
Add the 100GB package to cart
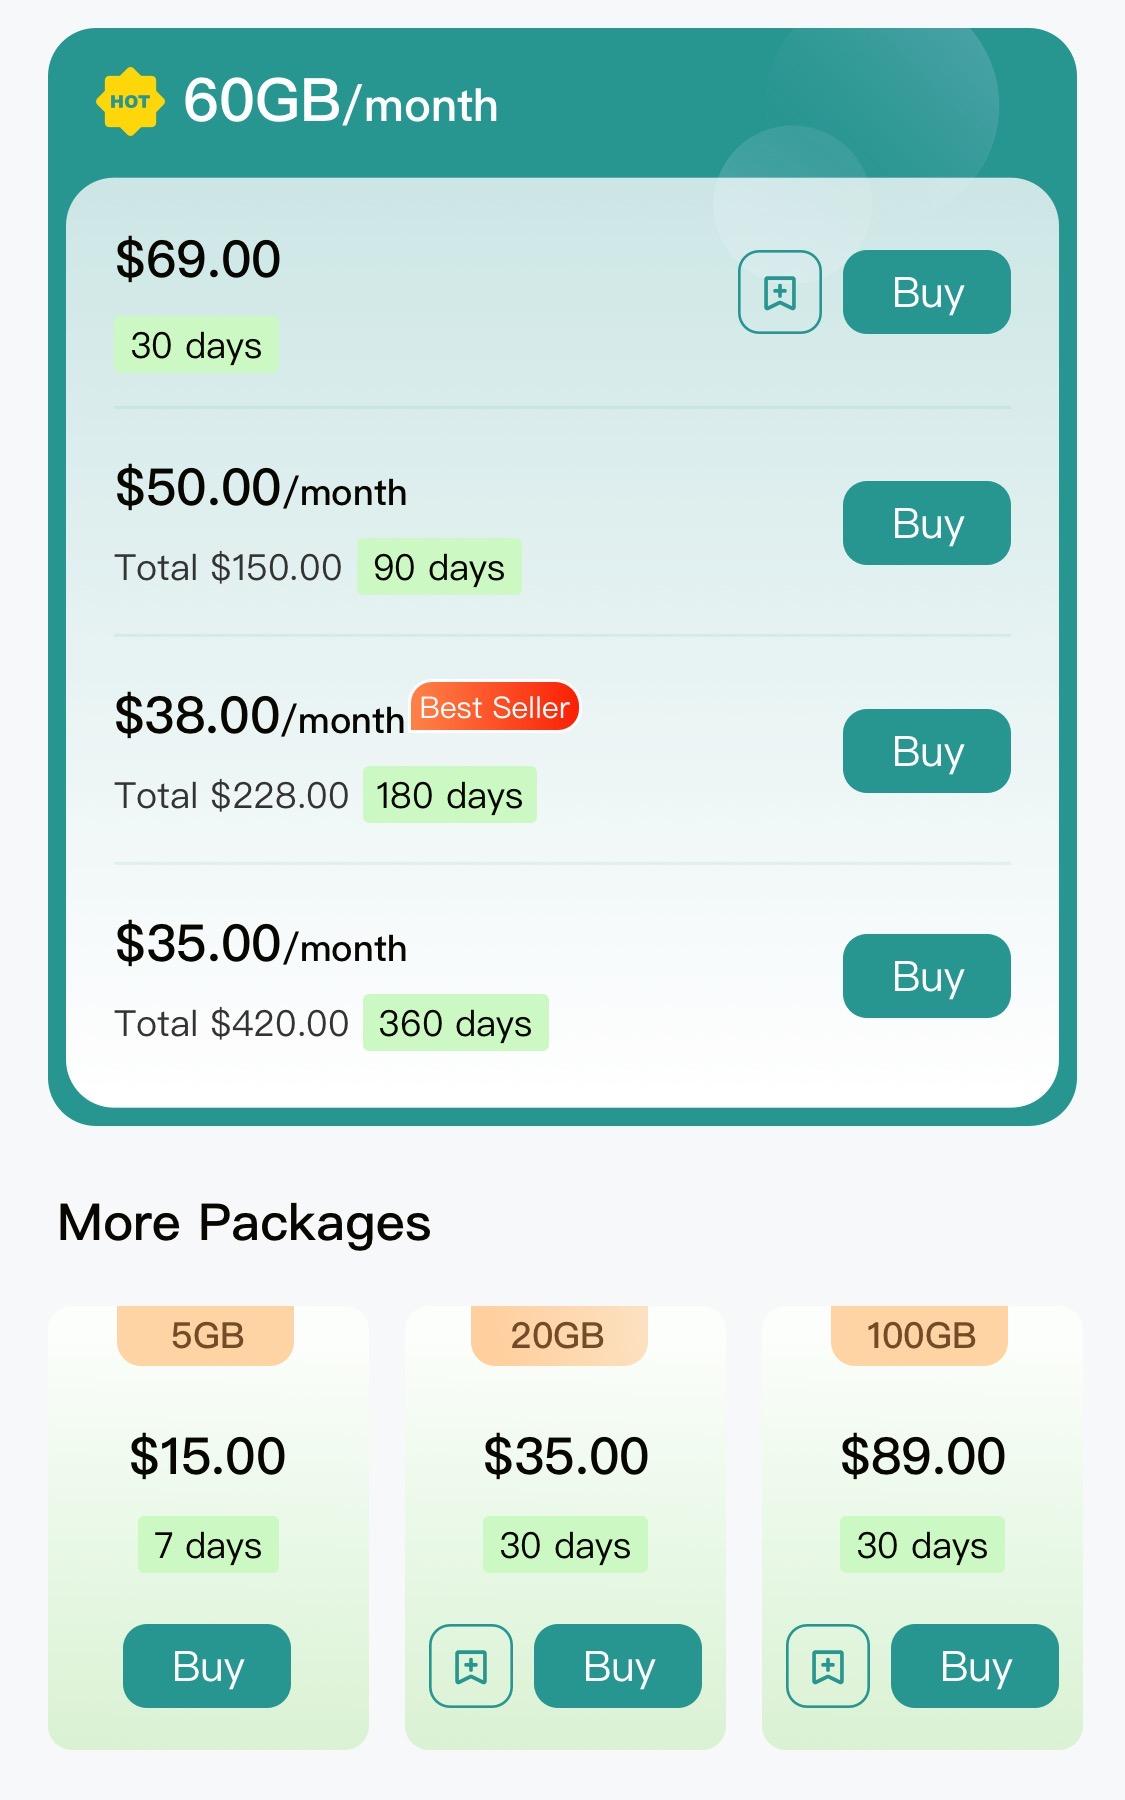tap(827, 1666)
